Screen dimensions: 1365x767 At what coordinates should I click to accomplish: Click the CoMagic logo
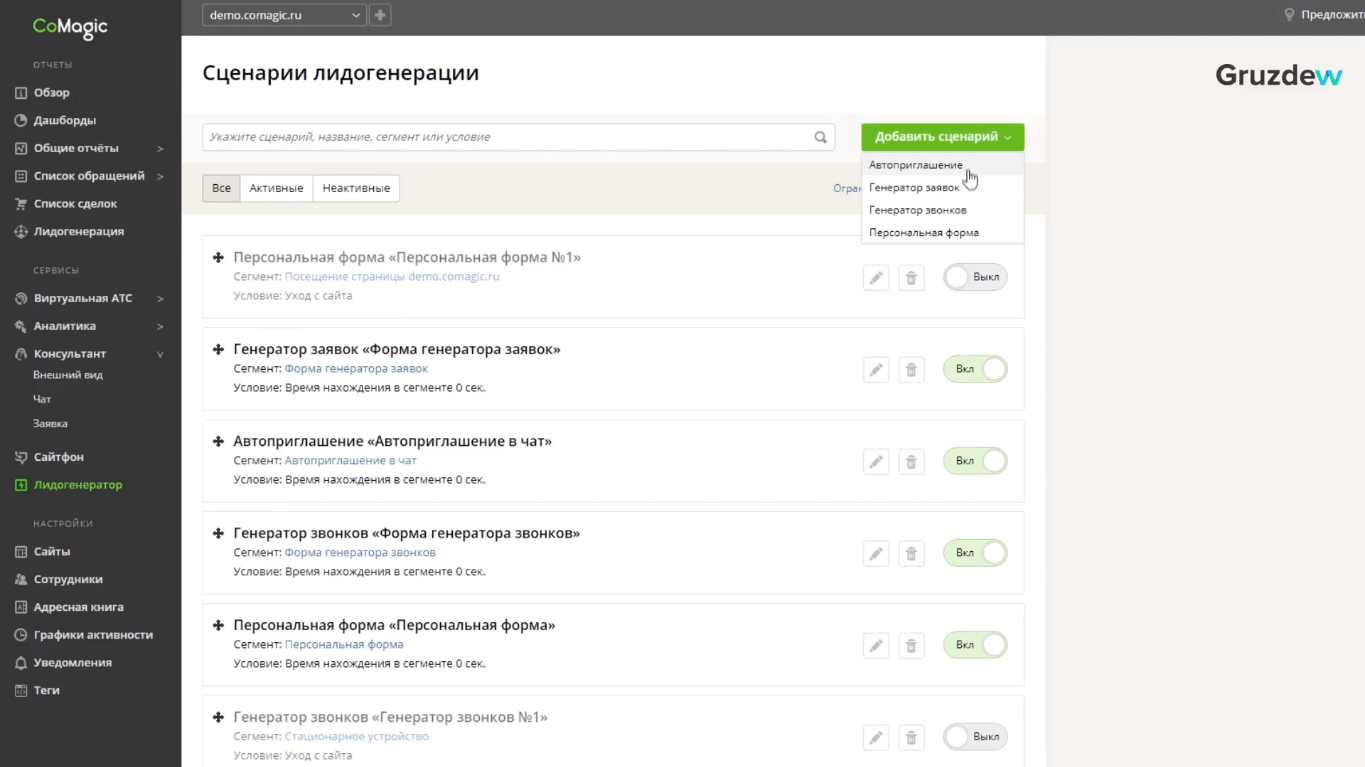coord(70,27)
